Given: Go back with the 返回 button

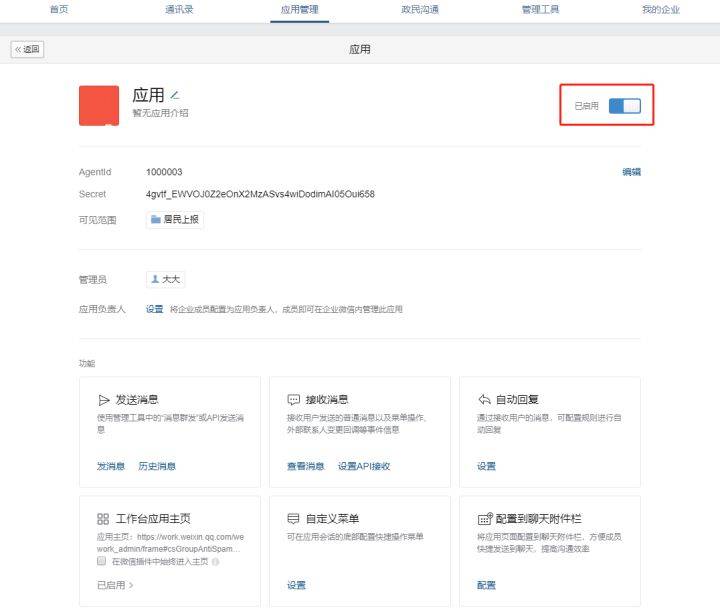Looking at the screenshot, I should point(28,49).
